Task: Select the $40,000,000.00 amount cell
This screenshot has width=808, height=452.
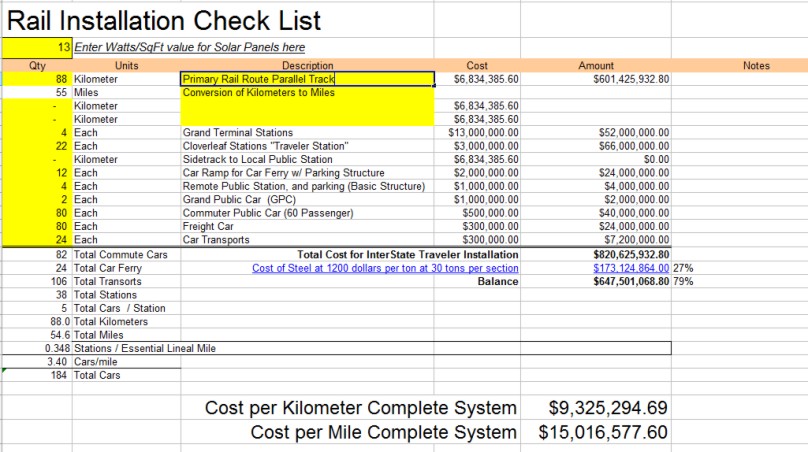Action: point(596,213)
